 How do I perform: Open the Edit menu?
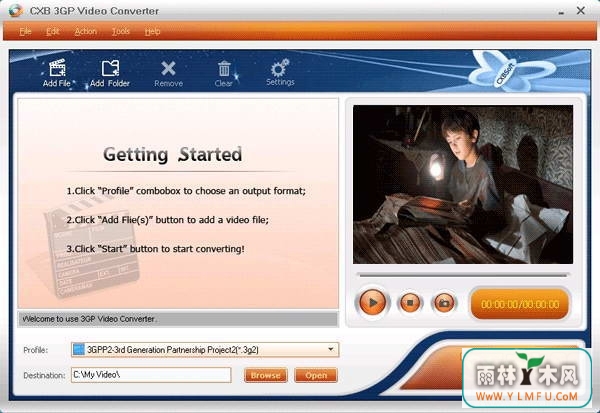coord(53,31)
